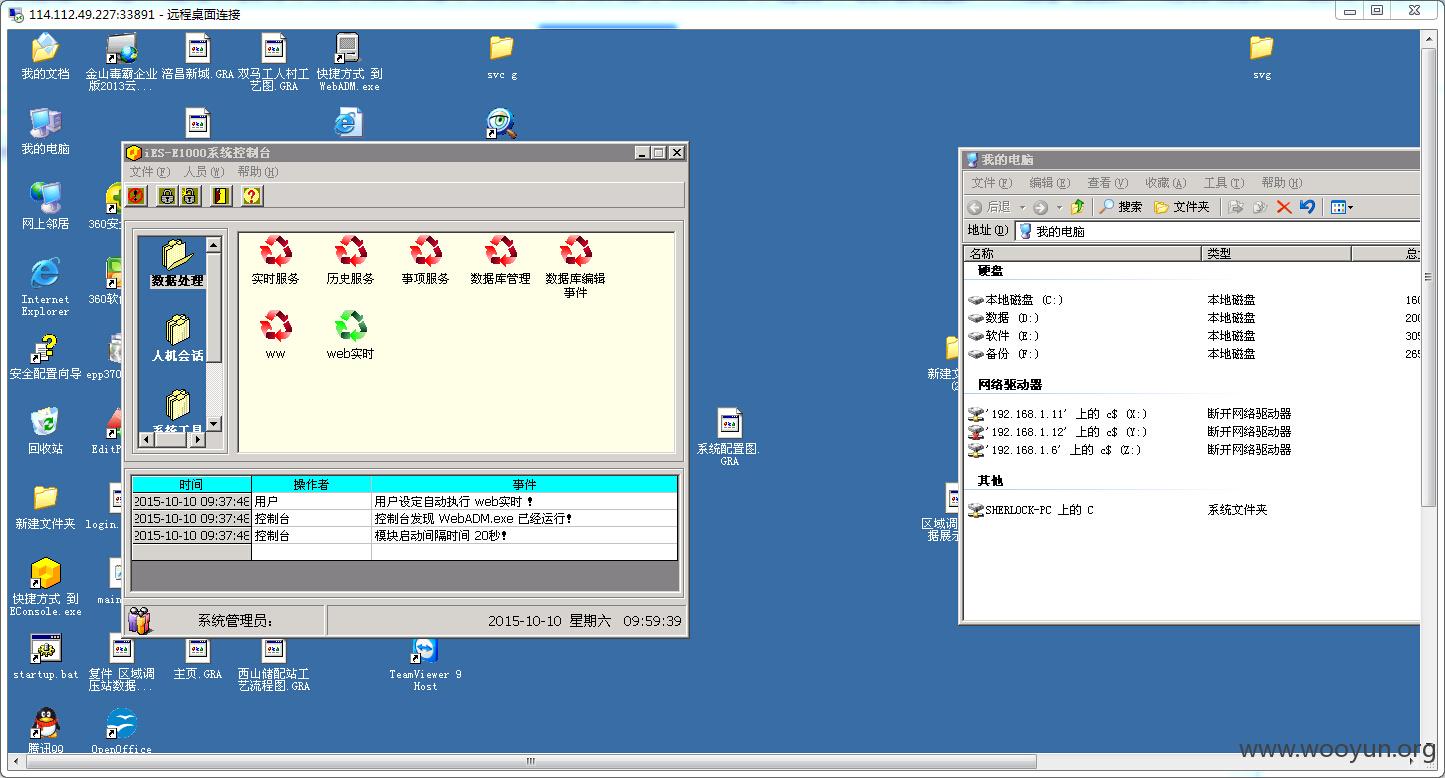Open the view mode dropdown in 我的电脑
This screenshot has width=1445, height=778.
click(1350, 207)
